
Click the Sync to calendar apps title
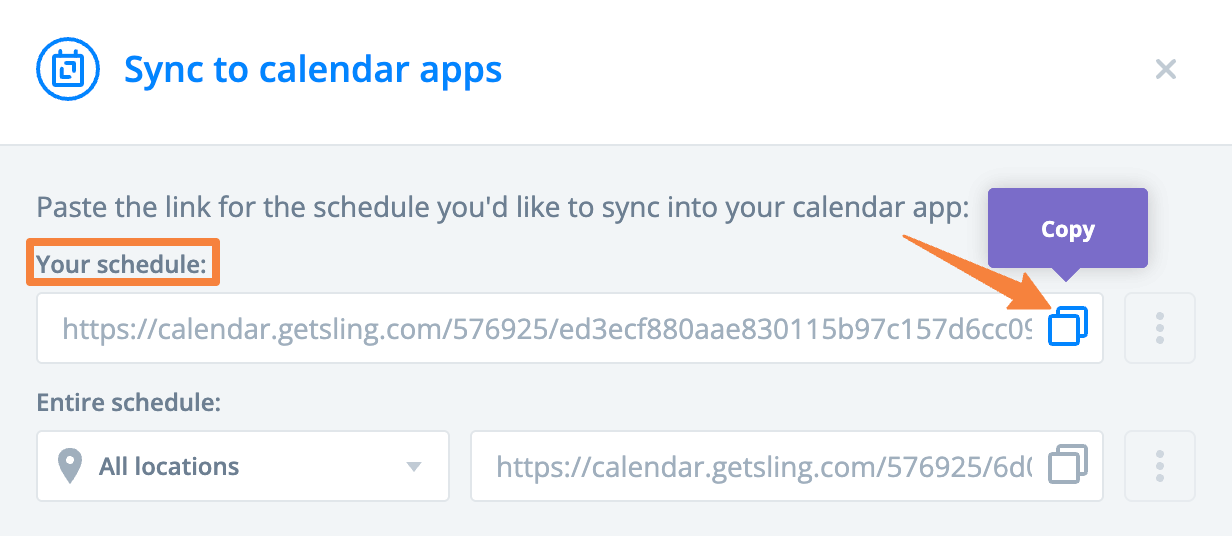313,70
